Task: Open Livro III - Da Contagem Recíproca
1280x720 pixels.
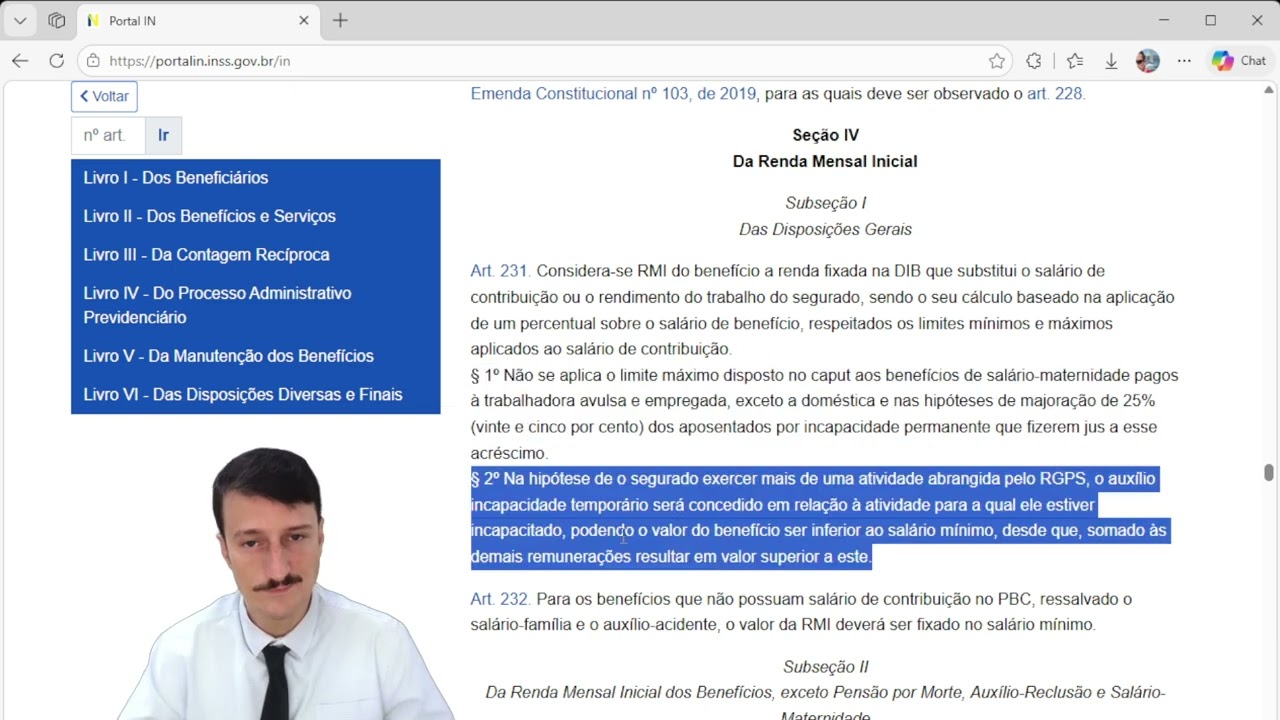Action: pos(255,255)
